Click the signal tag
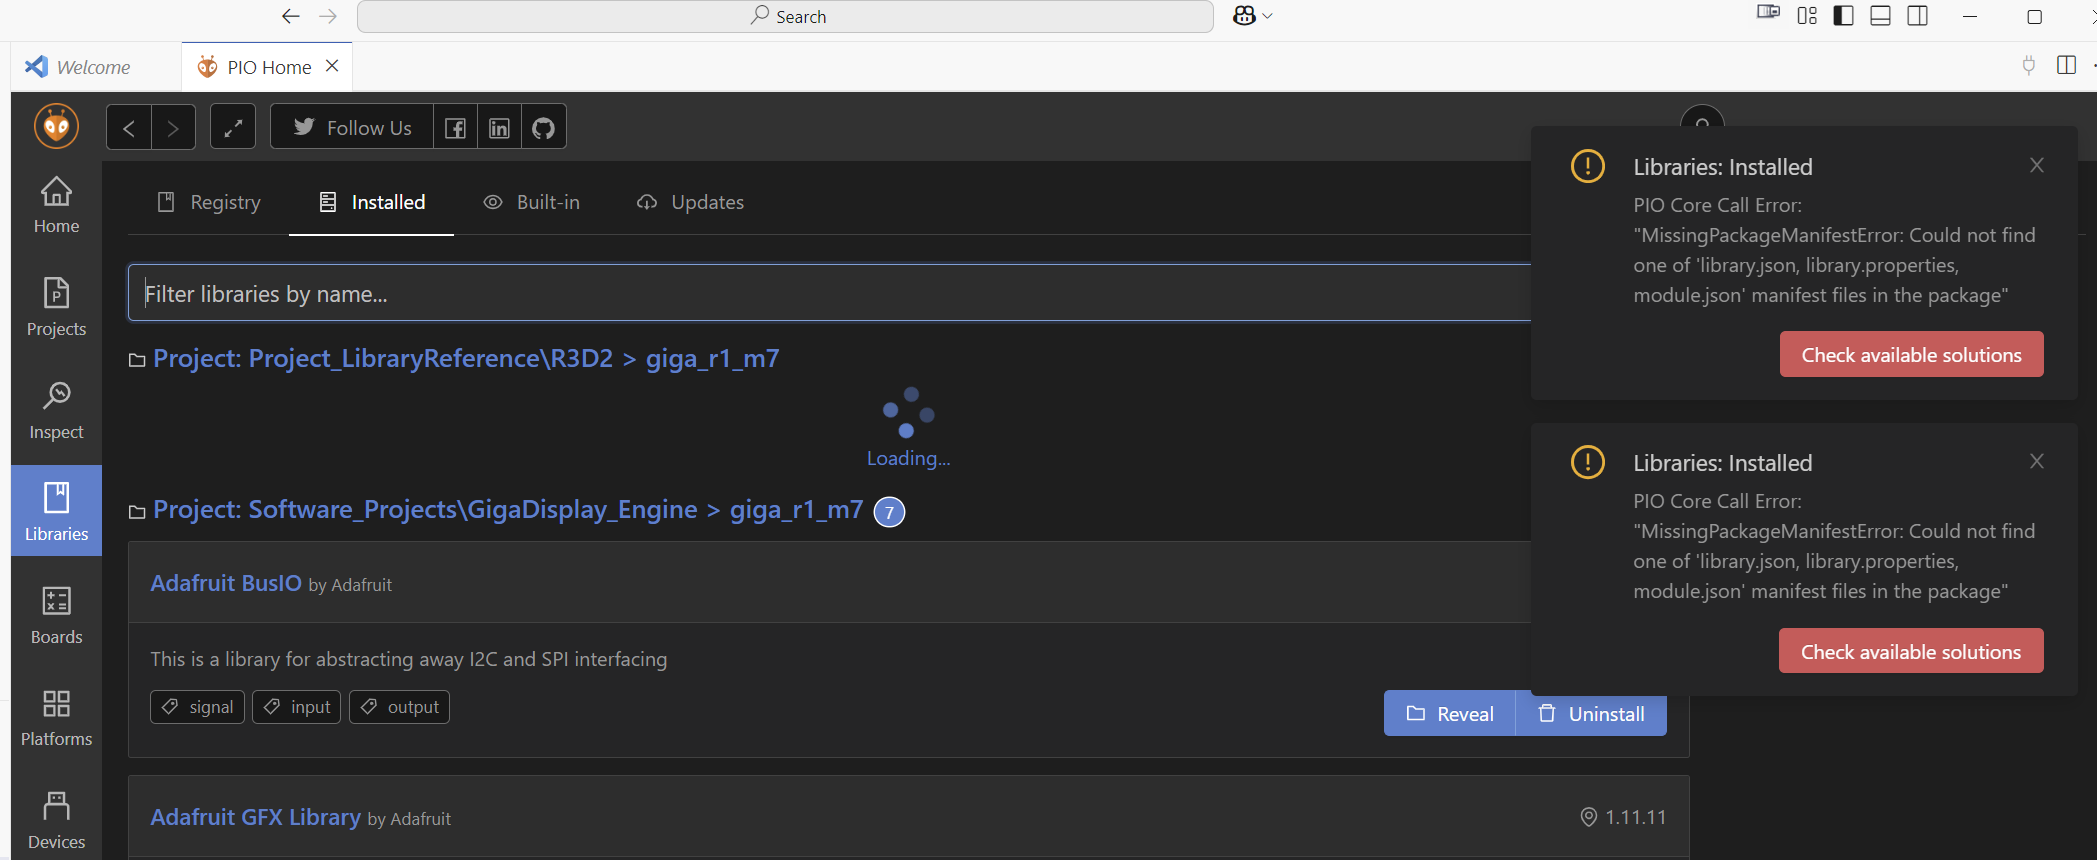This screenshot has height=860, width=2097. coord(198,707)
